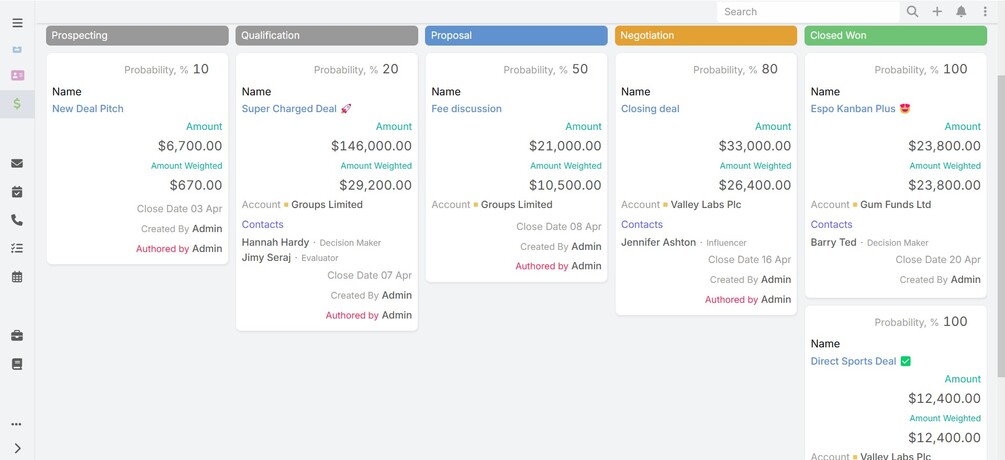Open Emails envelope icon in sidebar
Screen dimensions: 1005x460
click(x=17, y=163)
